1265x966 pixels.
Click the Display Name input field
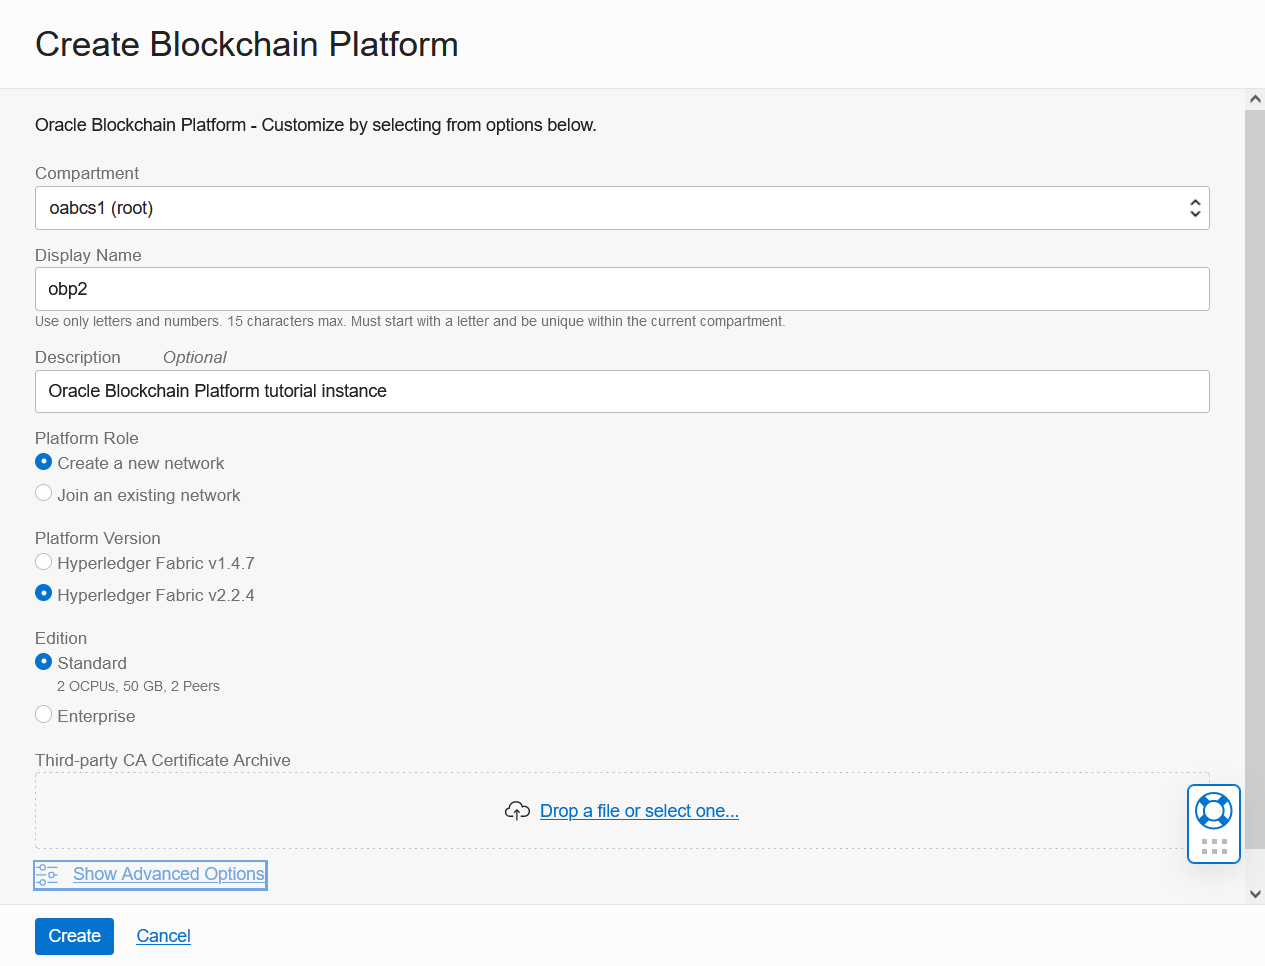tap(620, 288)
